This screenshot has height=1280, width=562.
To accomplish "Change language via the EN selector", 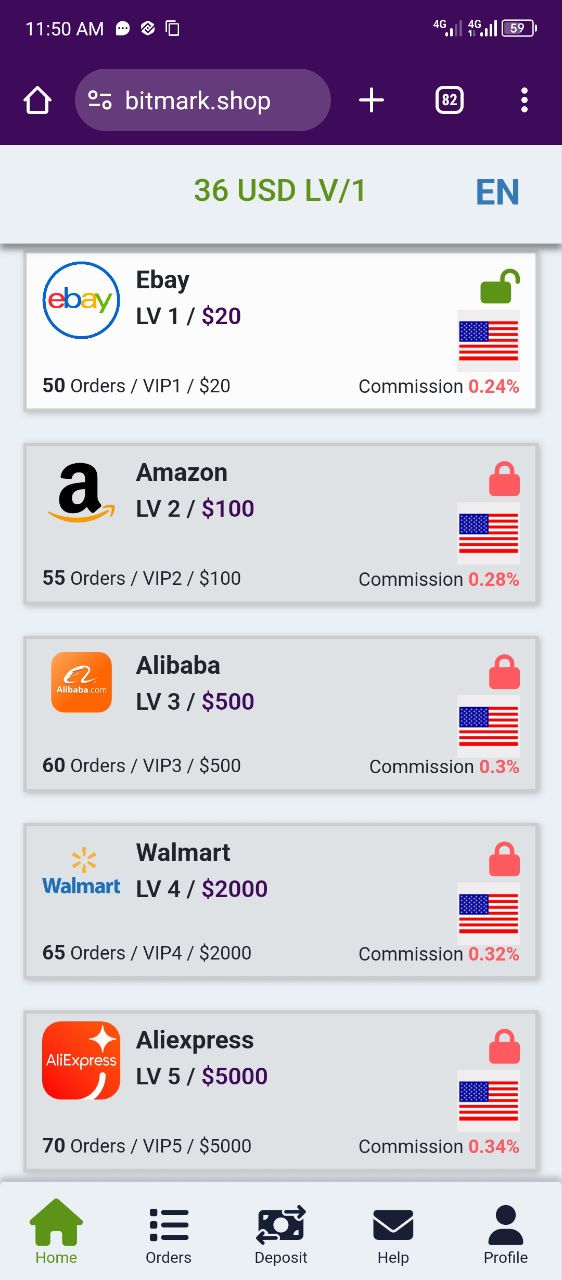I will click(x=497, y=192).
